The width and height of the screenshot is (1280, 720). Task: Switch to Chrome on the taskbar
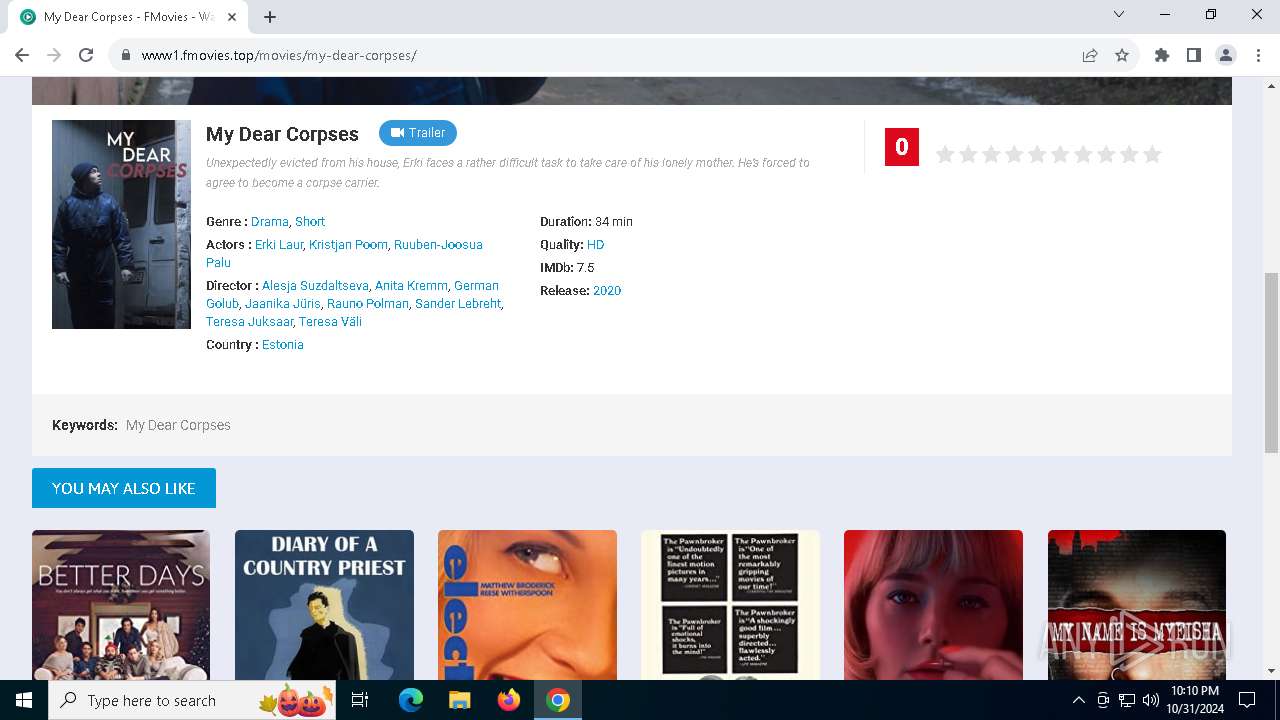(x=558, y=700)
